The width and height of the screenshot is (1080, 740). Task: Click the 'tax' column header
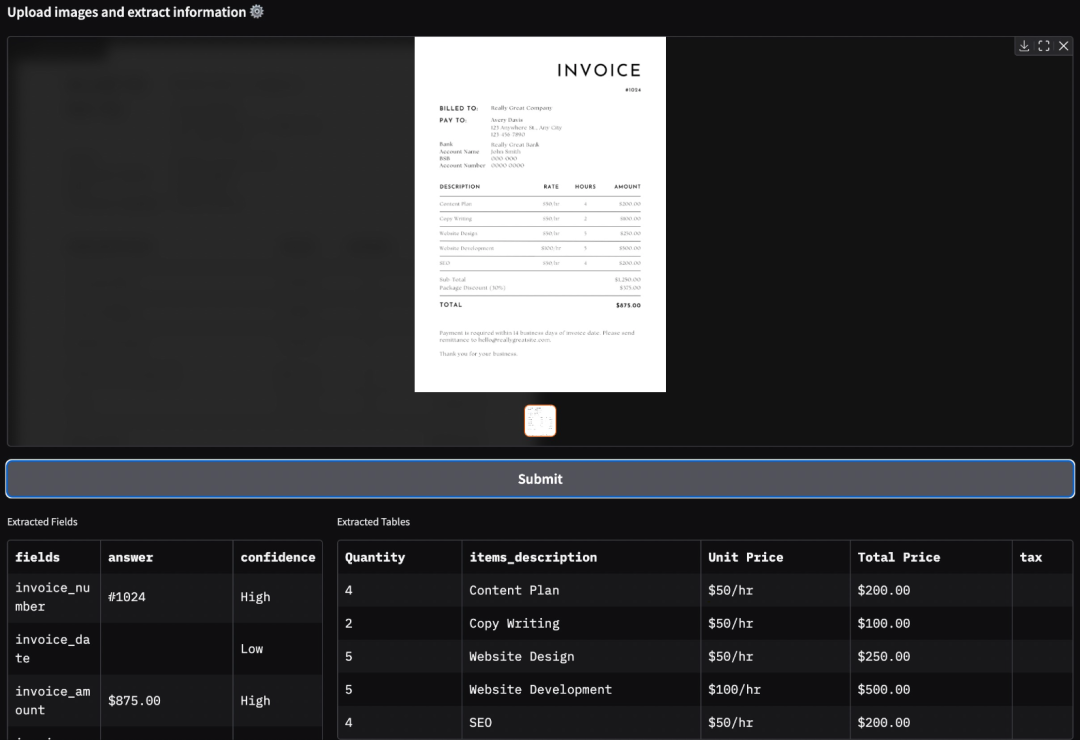(1030, 557)
